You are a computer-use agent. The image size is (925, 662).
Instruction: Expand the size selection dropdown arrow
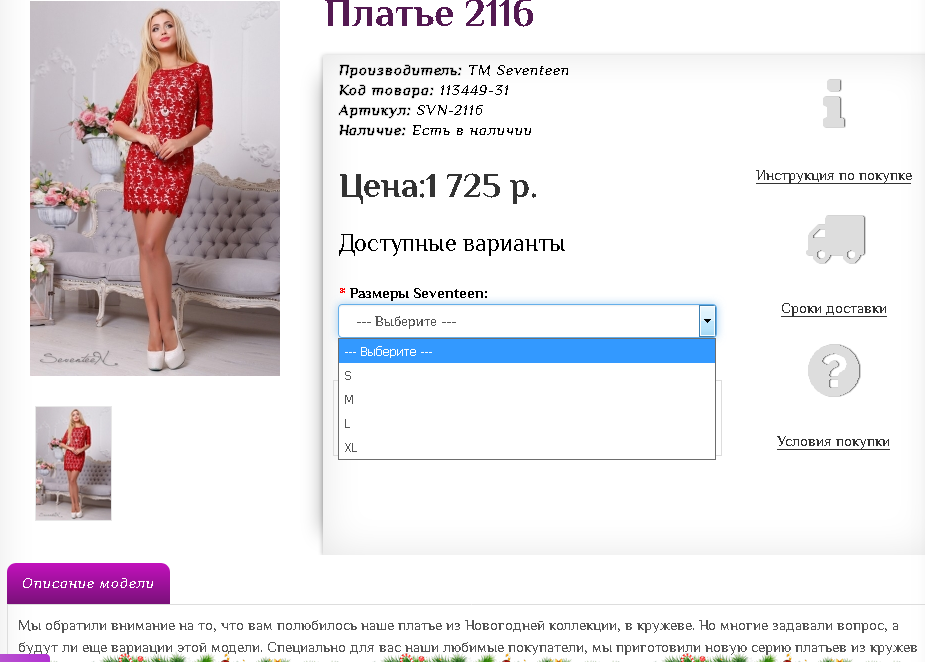pos(708,321)
